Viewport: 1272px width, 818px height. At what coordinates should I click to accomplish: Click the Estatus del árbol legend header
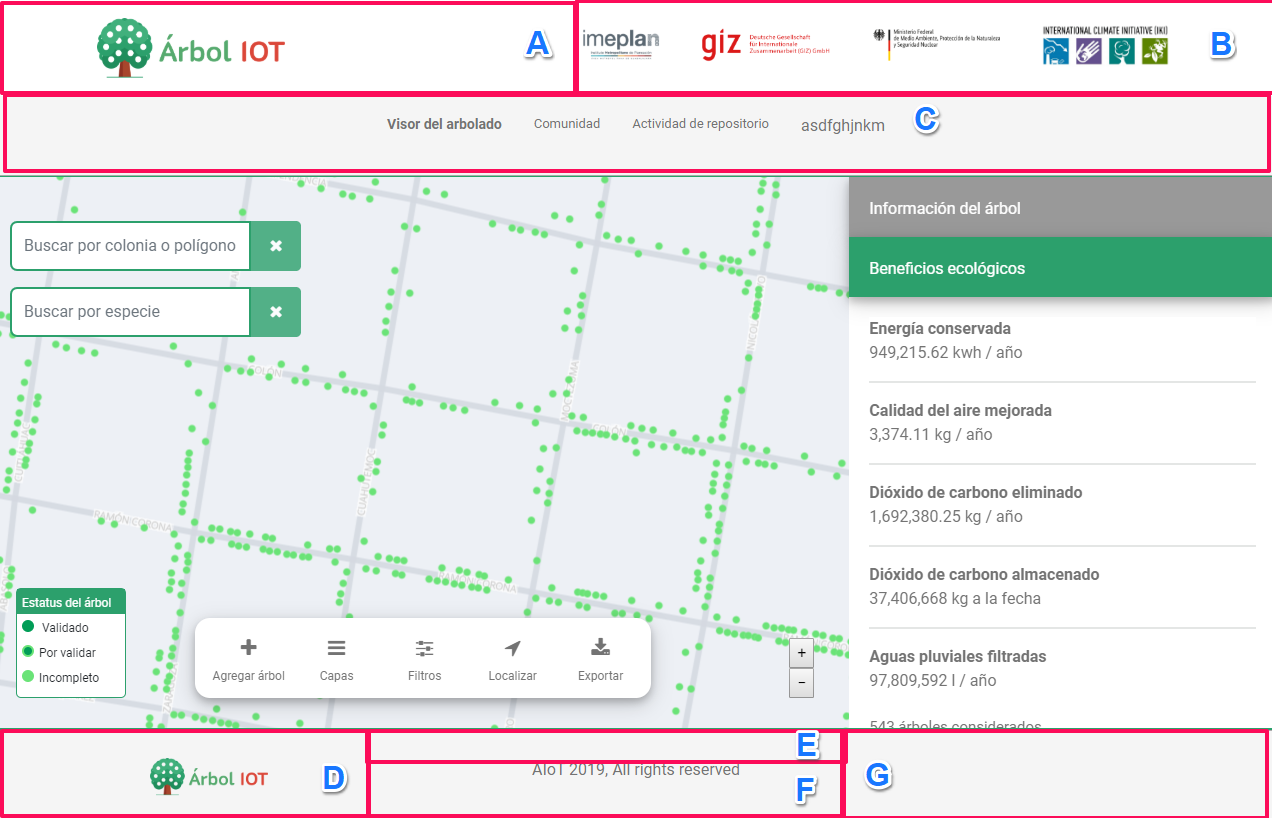(71, 602)
